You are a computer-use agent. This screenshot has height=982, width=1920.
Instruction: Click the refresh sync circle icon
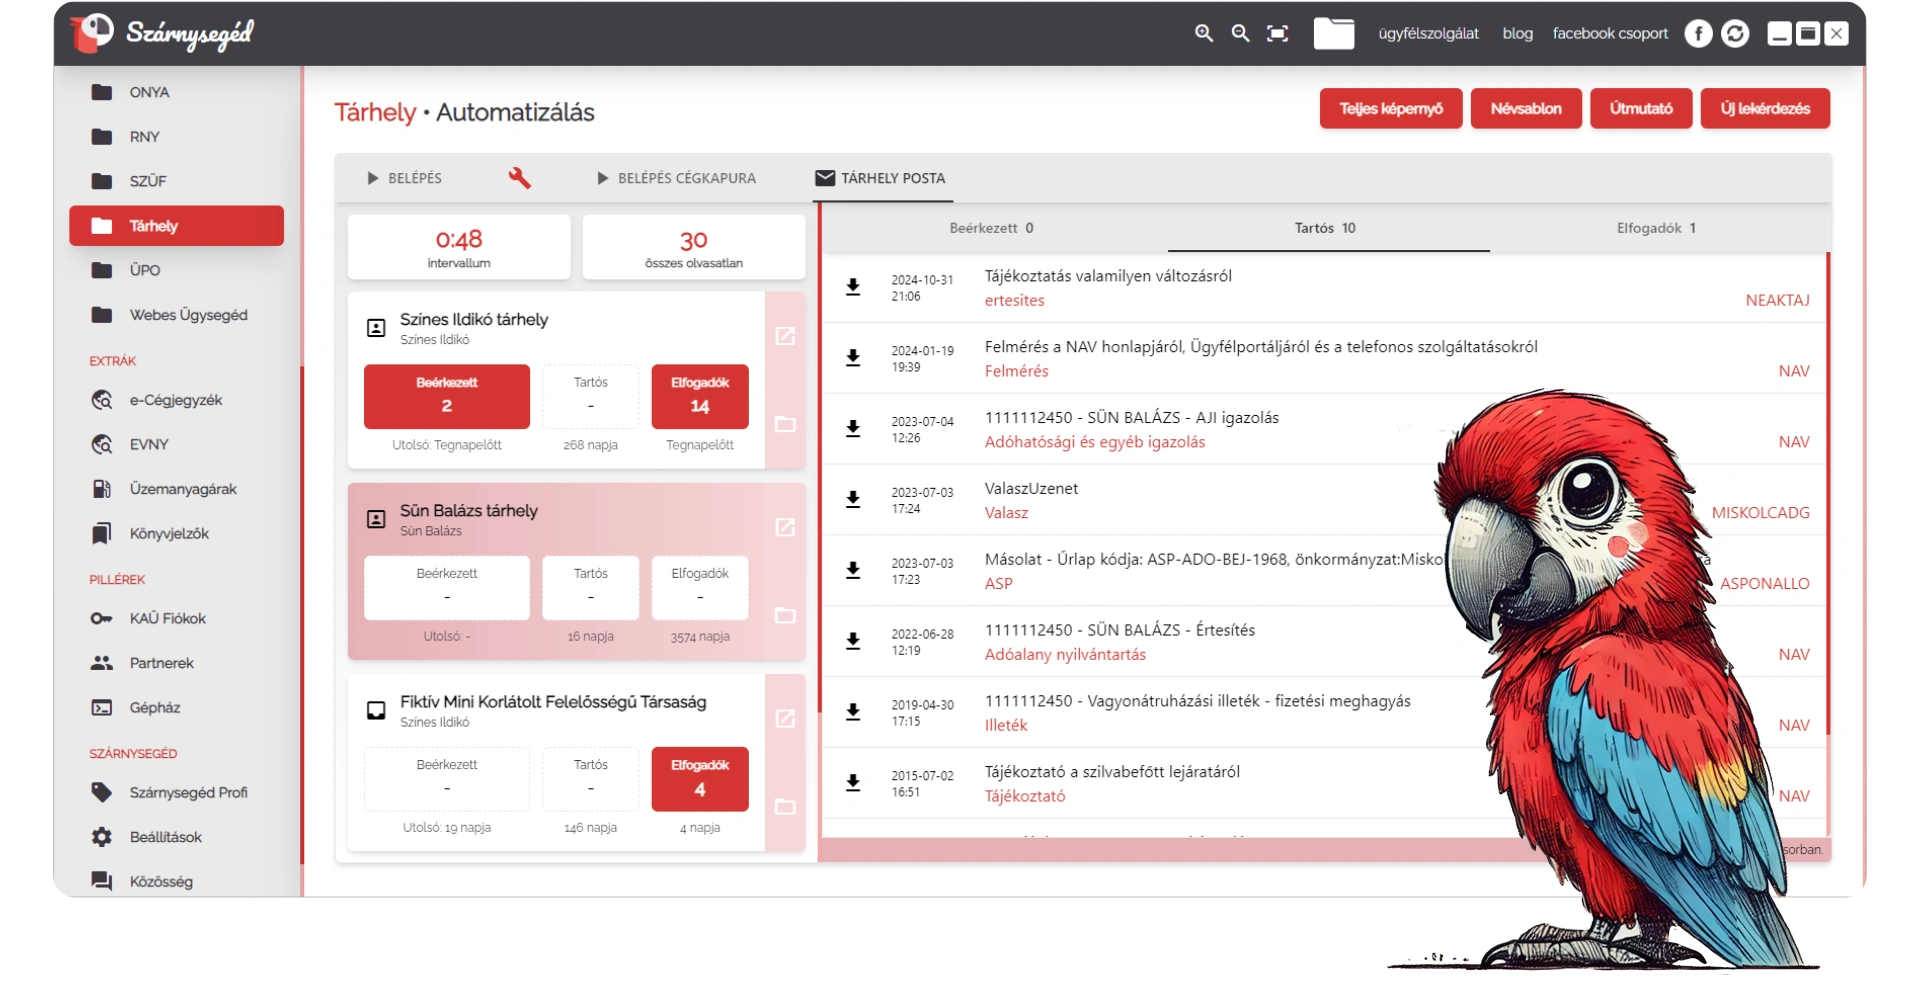coord(1735,34)
